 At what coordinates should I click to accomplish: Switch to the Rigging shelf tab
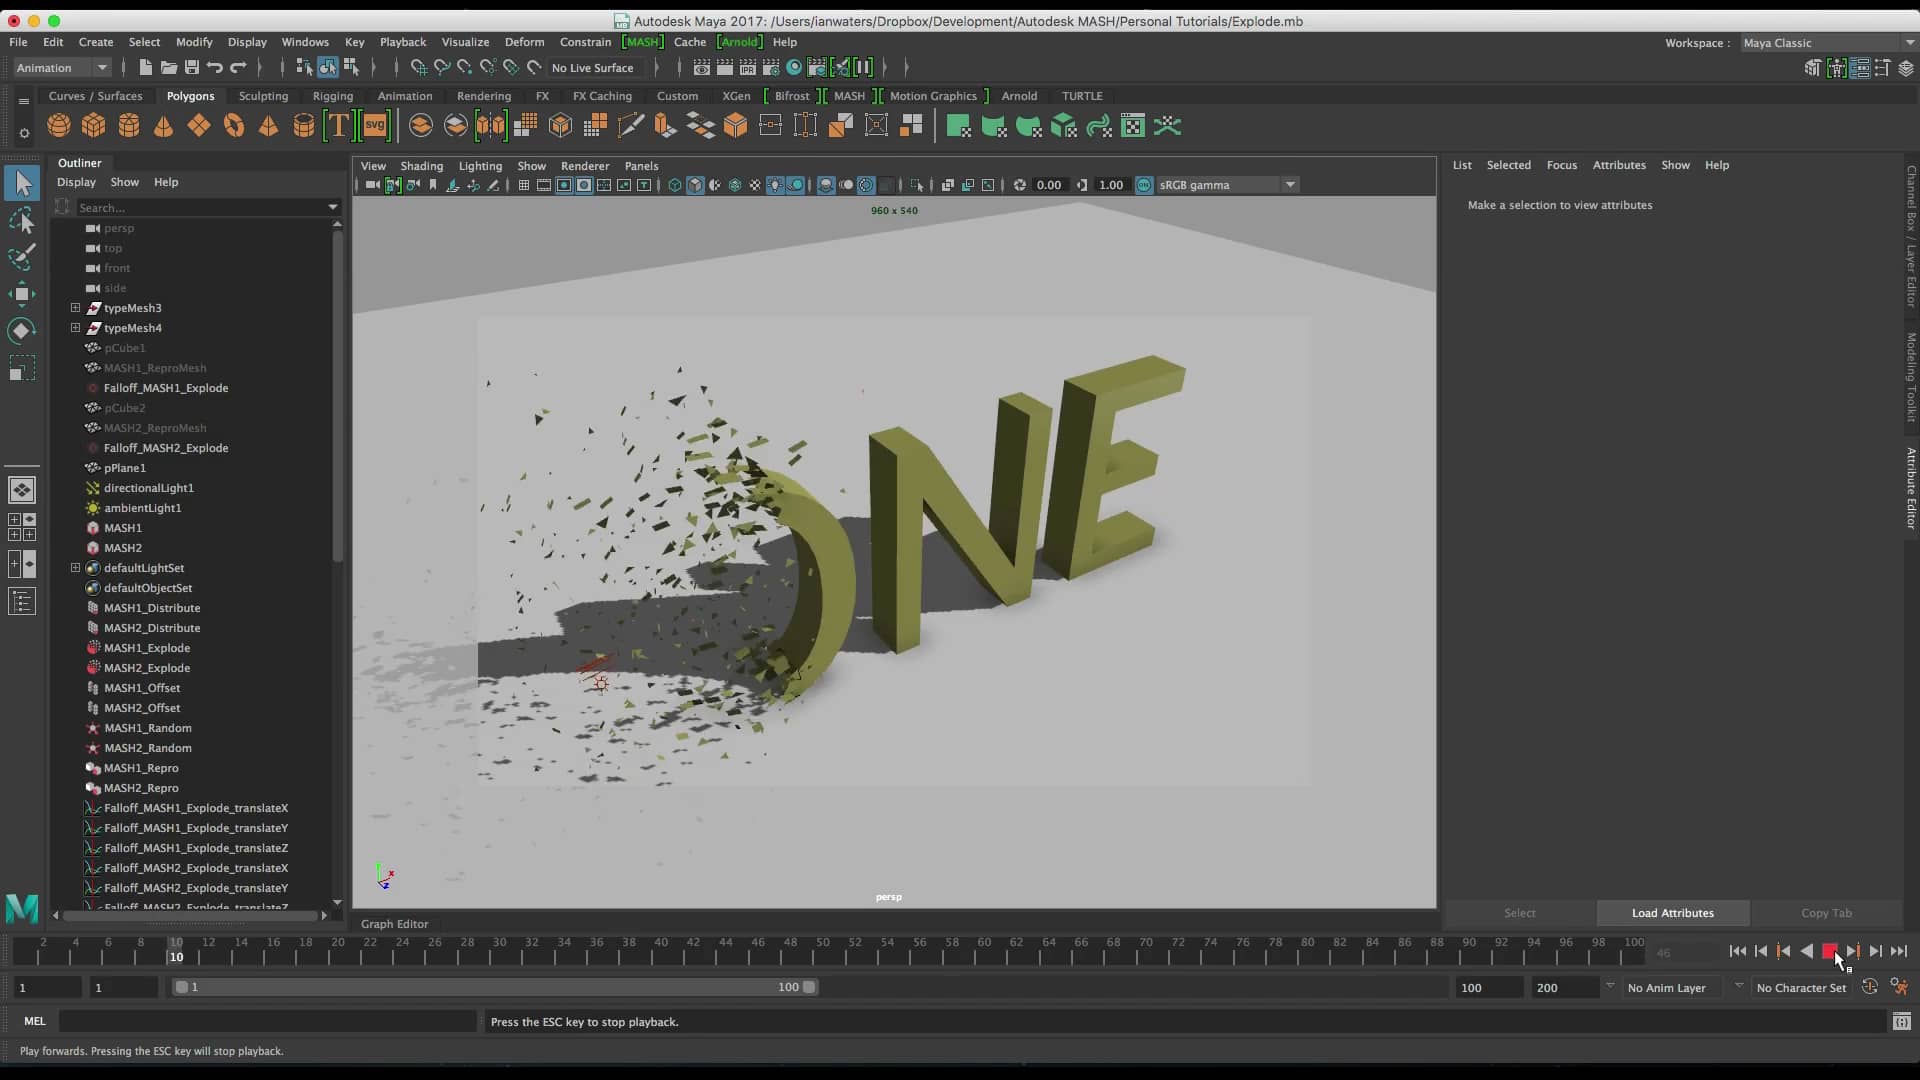(333, 96)
